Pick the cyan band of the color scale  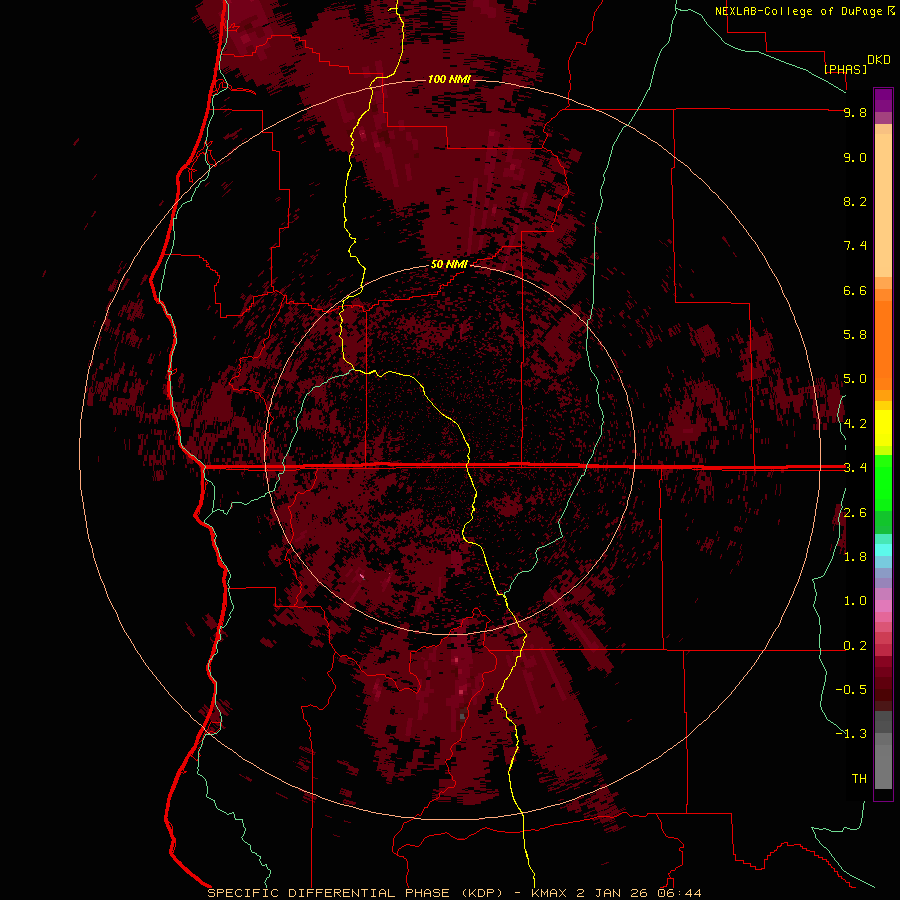883,550
